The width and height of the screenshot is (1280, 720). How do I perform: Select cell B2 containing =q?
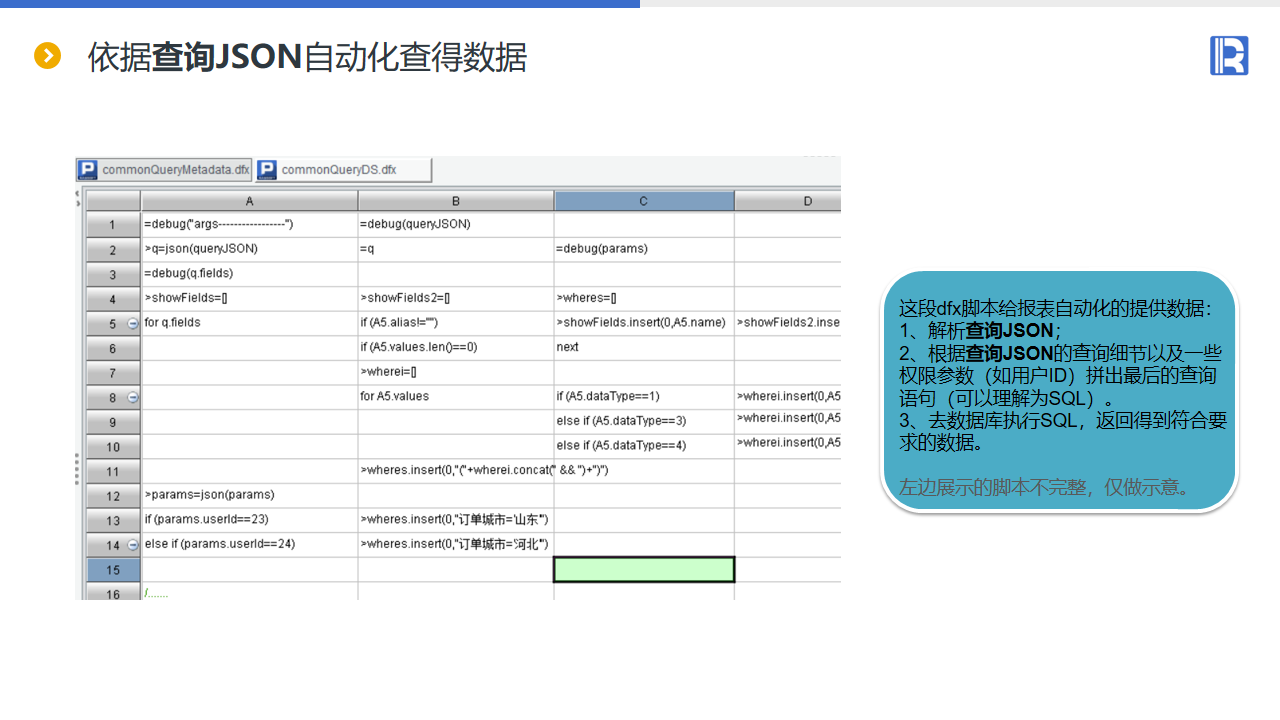[456, 249]
